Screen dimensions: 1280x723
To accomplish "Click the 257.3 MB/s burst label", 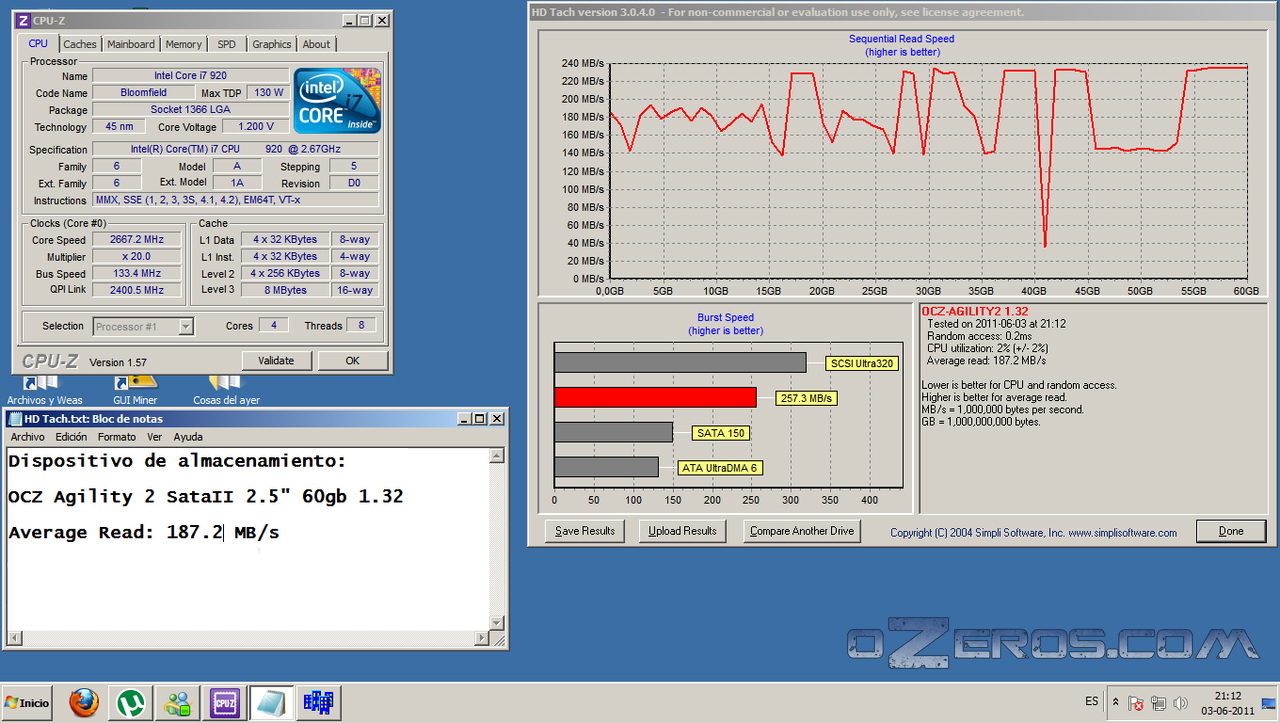I will (x=807, y=399).
